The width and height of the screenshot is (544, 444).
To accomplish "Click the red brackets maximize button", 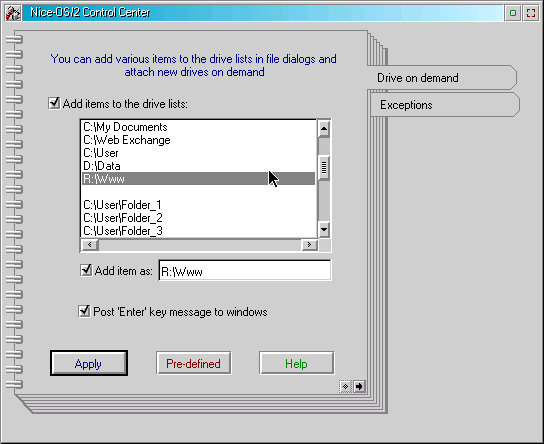I will coord(531,13).
